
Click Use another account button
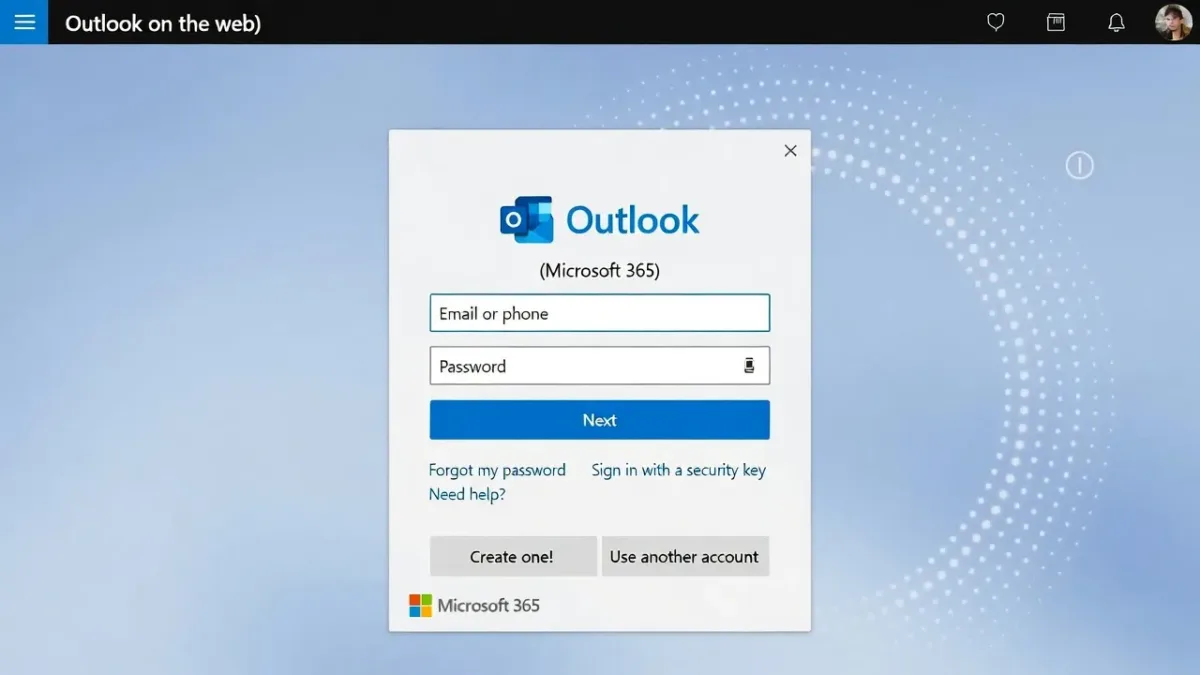point(685,557)
